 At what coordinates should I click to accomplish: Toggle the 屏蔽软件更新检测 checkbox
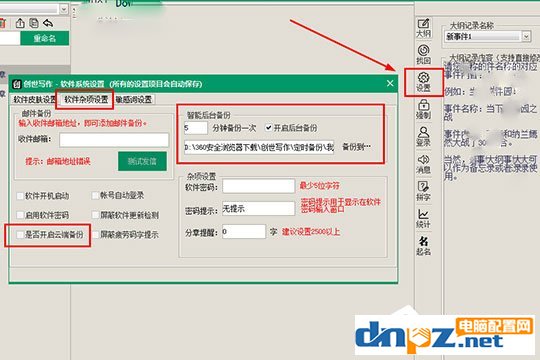[95, 215]
